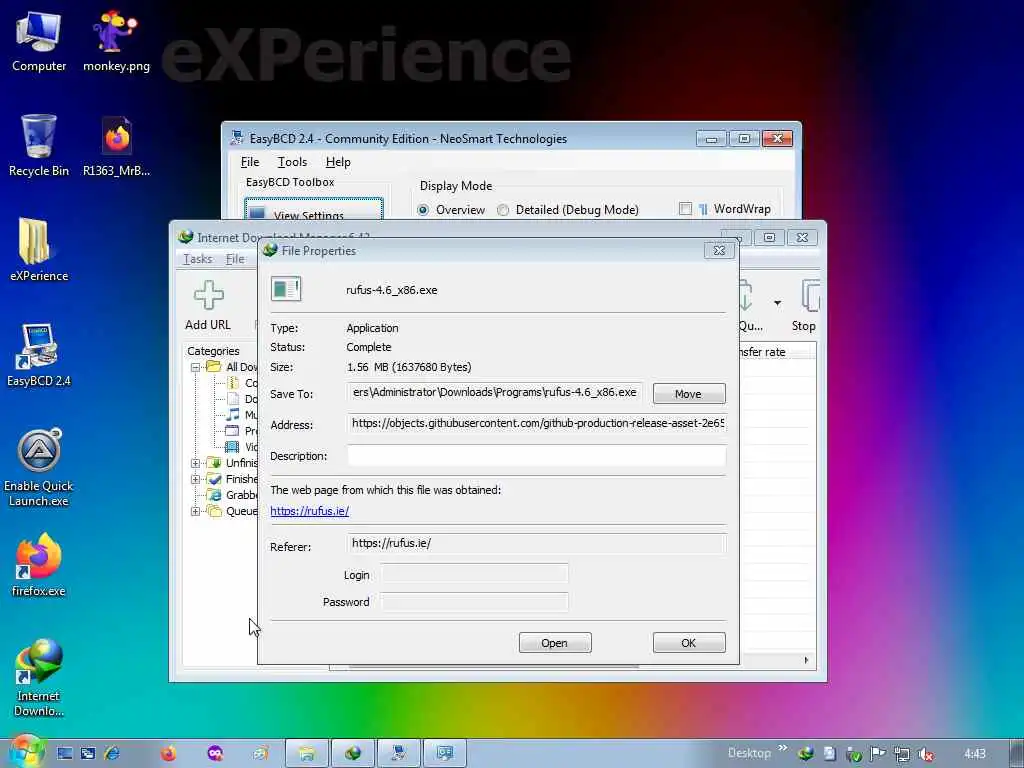Viewport: 1024px width, 768px height.
Task: Click the purple masked taskbar icon
Action: [x=215, y=754]
